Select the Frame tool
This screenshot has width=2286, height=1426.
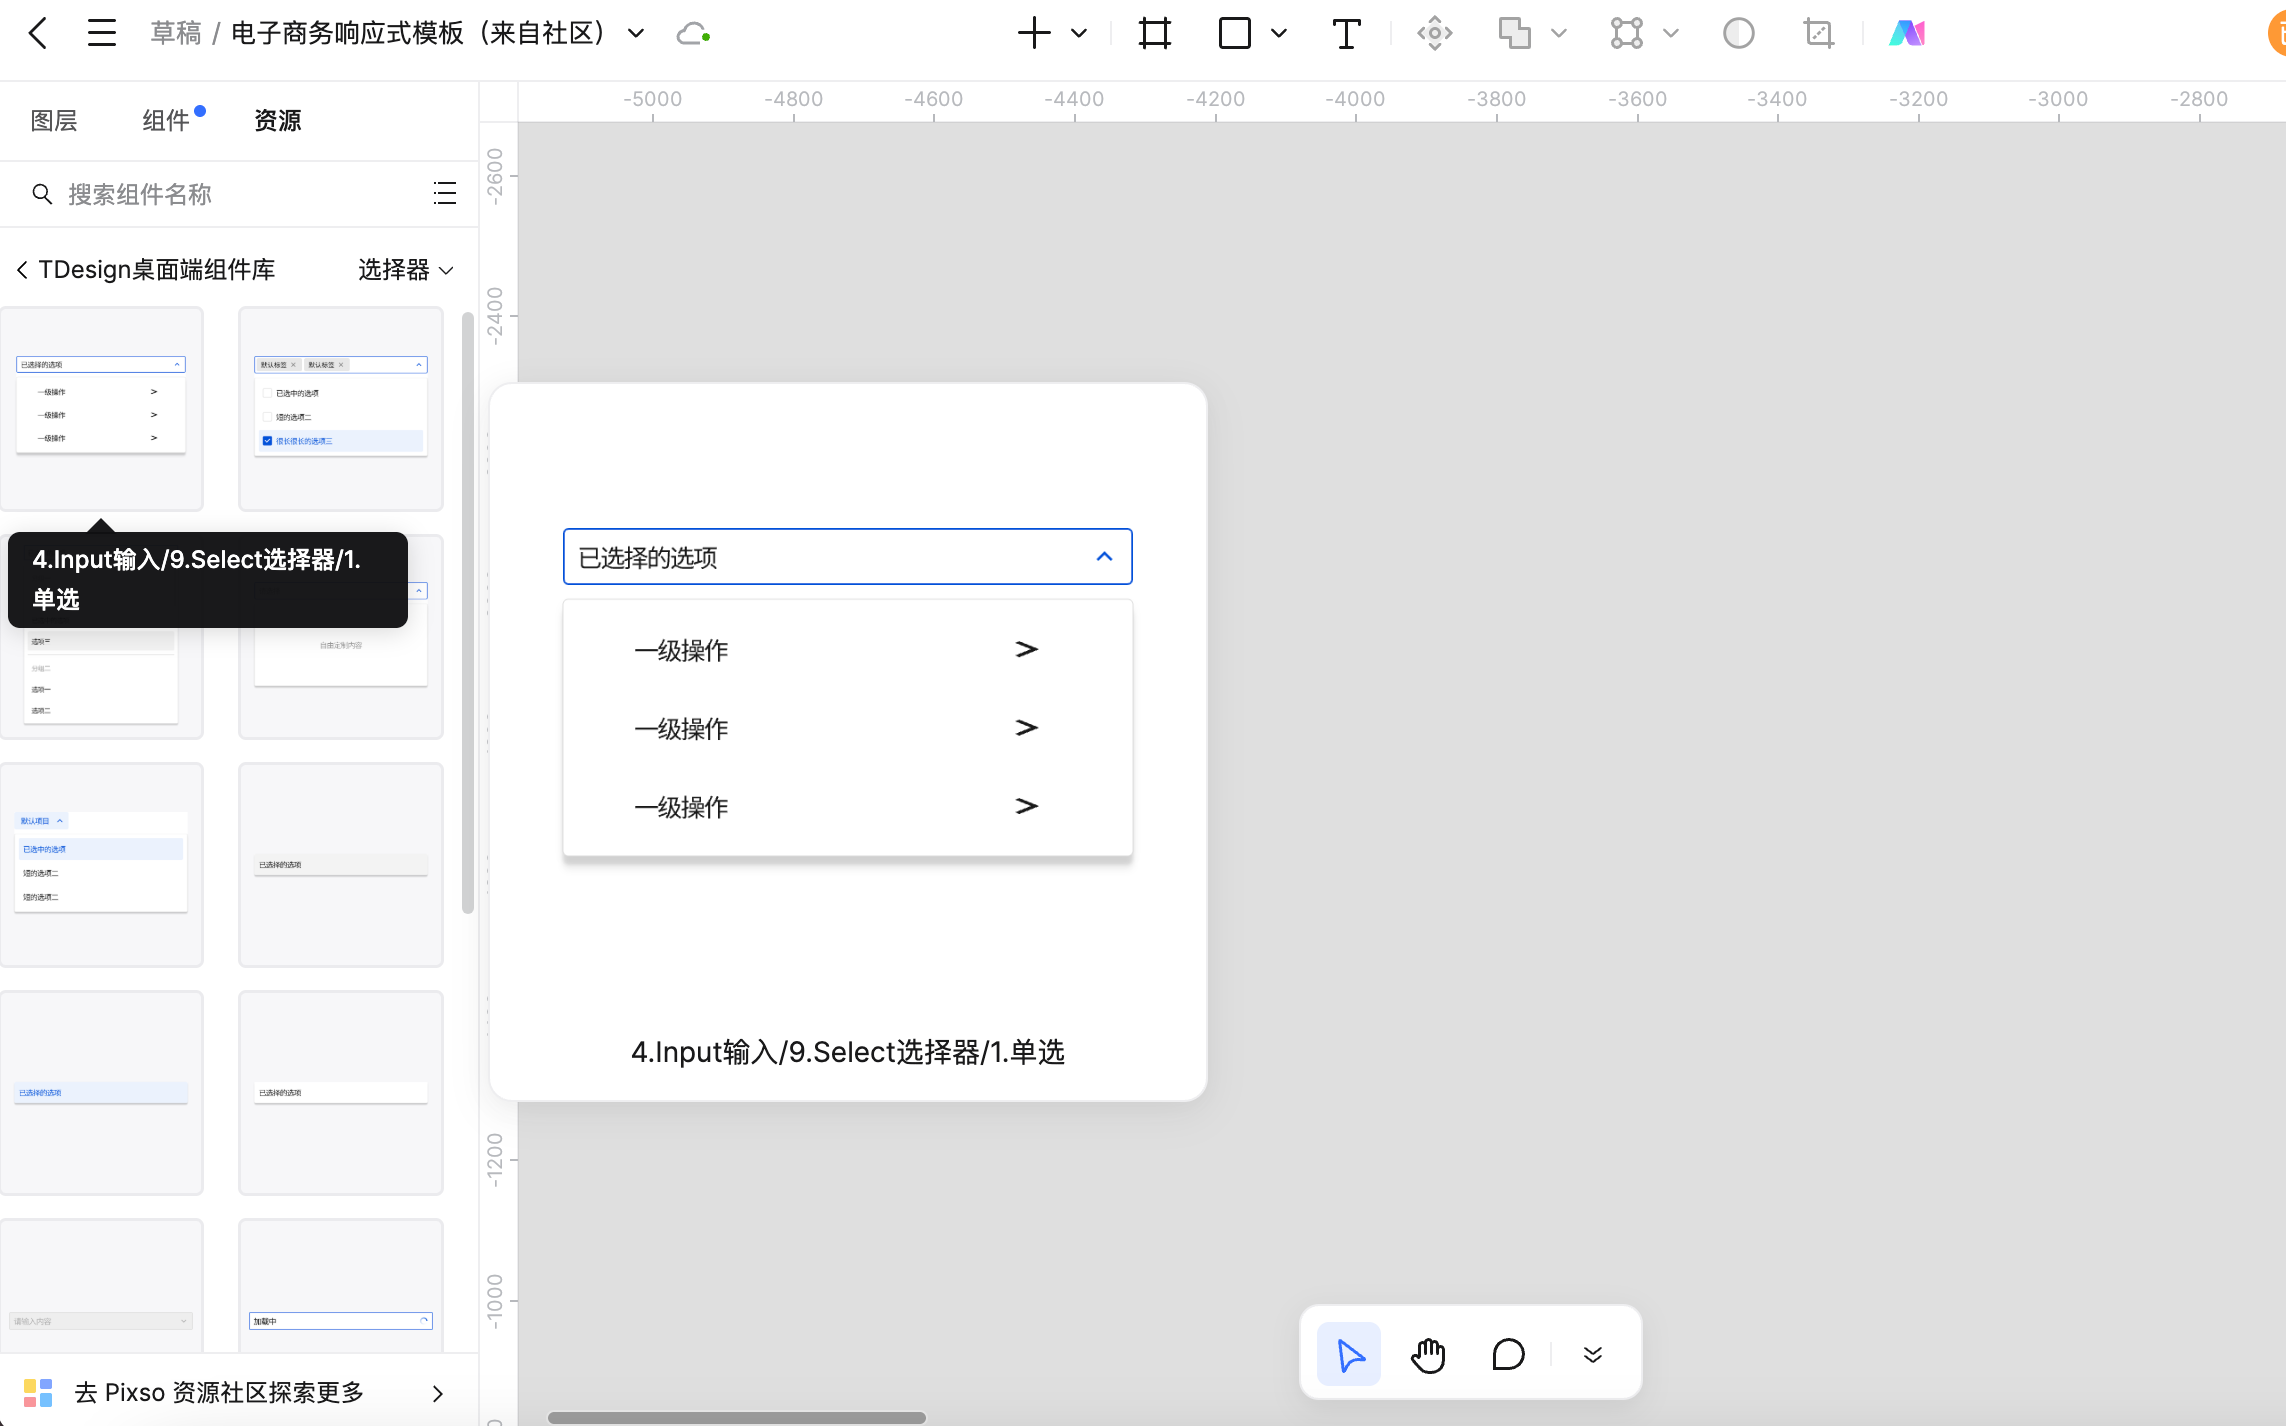(x=1155, y=33)
